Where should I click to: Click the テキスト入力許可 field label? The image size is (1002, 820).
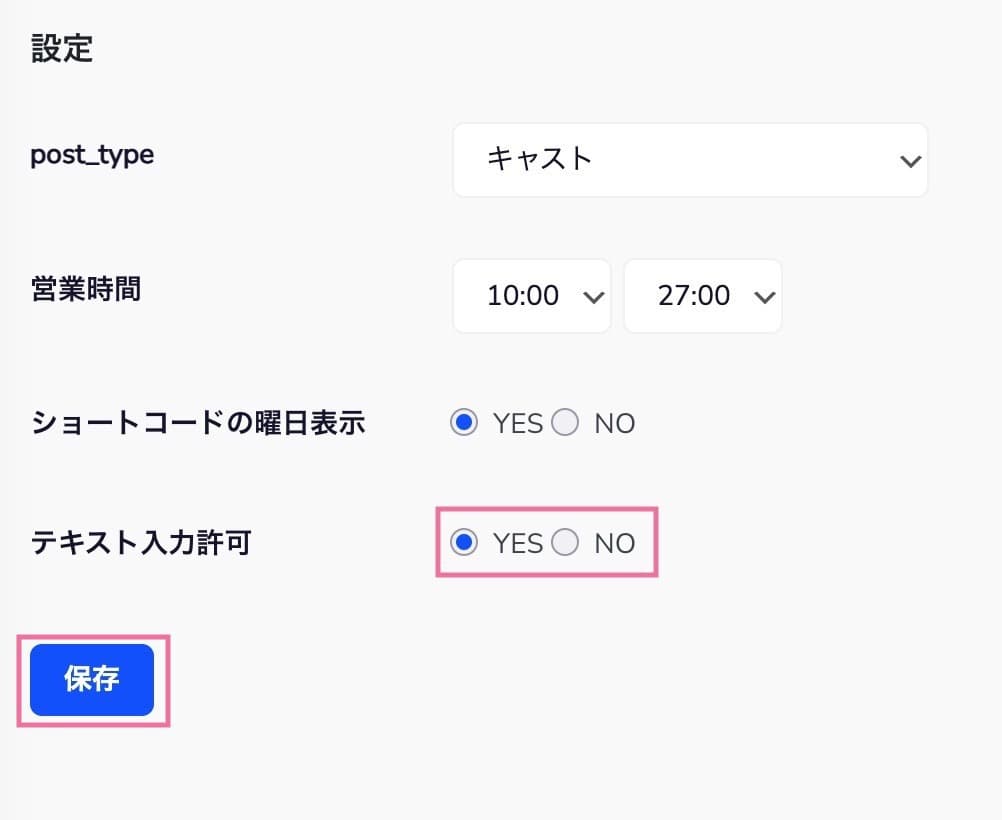pos(141,543)
